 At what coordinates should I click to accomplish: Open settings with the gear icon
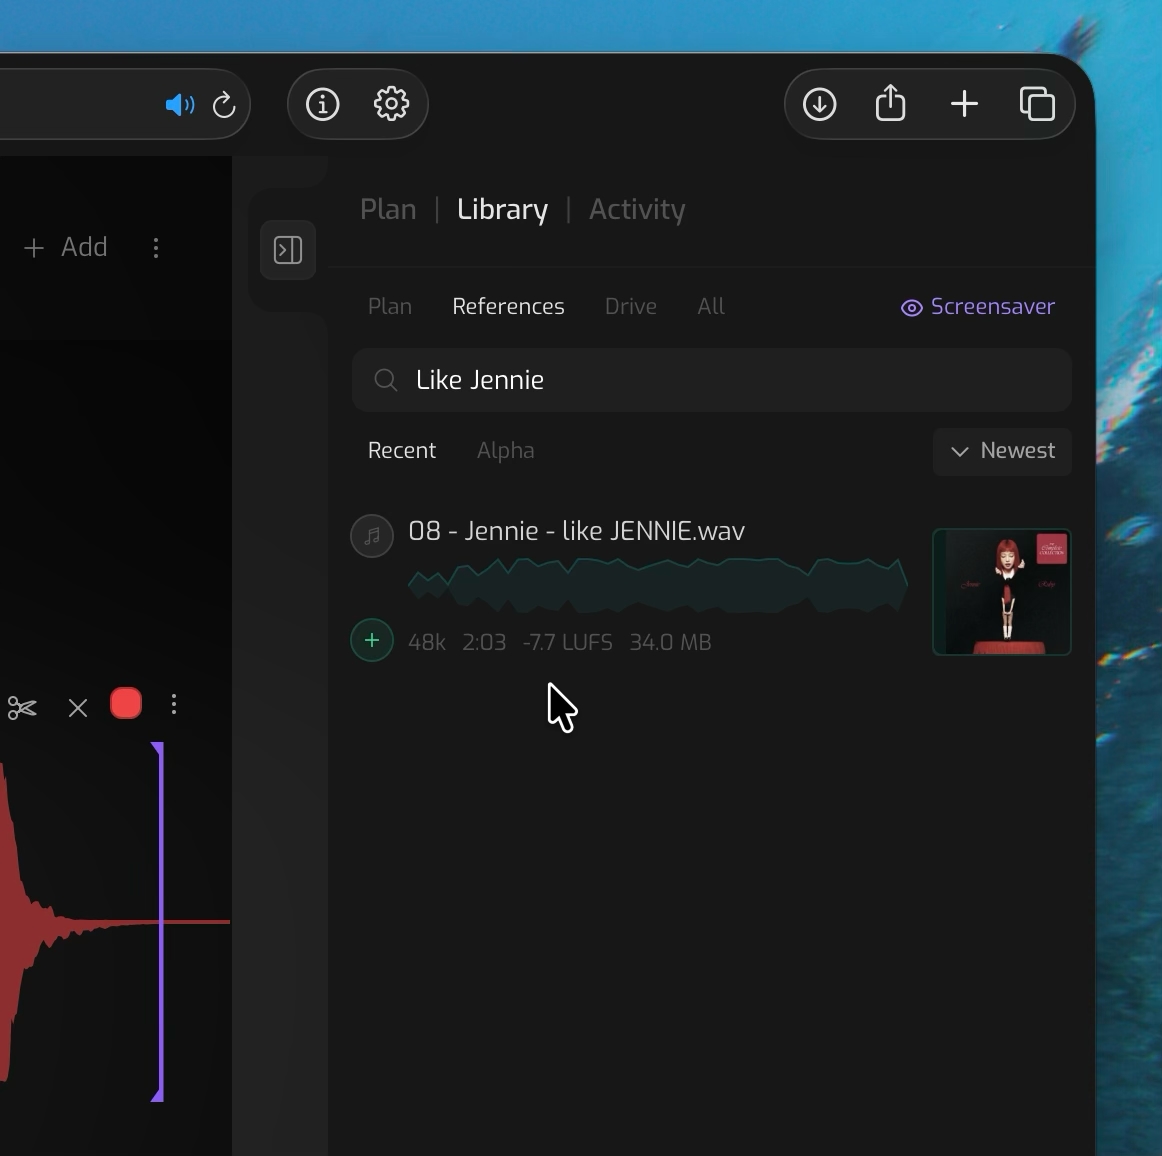click(391, 104)
